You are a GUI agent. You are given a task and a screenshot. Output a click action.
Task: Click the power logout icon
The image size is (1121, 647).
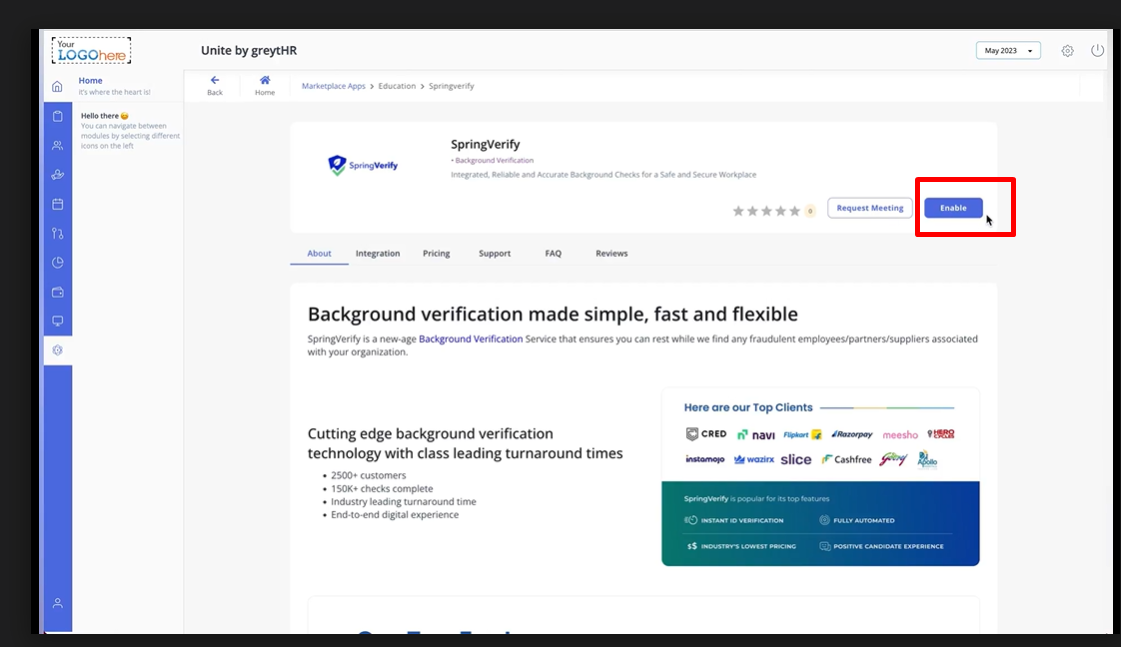(x=1097, y=51)
